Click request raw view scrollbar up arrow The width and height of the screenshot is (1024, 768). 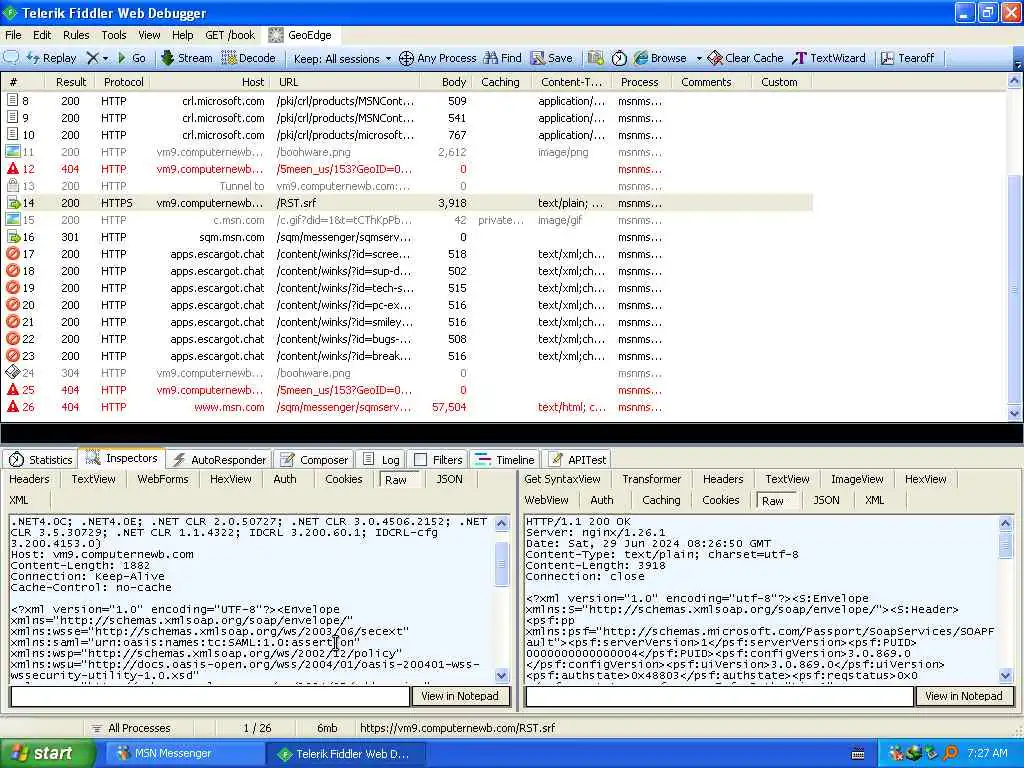point(502,522)
